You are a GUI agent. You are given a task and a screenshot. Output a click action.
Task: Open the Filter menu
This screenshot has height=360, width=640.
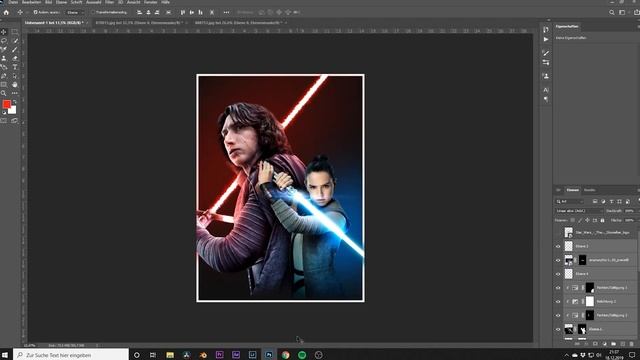coord(109,2)
